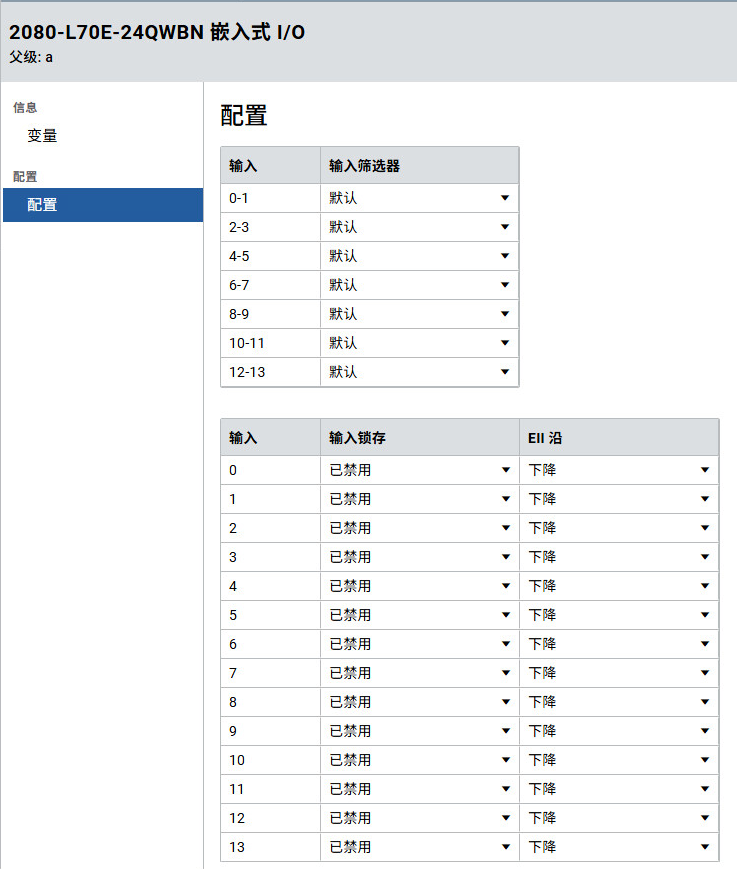
Task: Click the 10-11 input range cell
Action: [x=270, y=343]
